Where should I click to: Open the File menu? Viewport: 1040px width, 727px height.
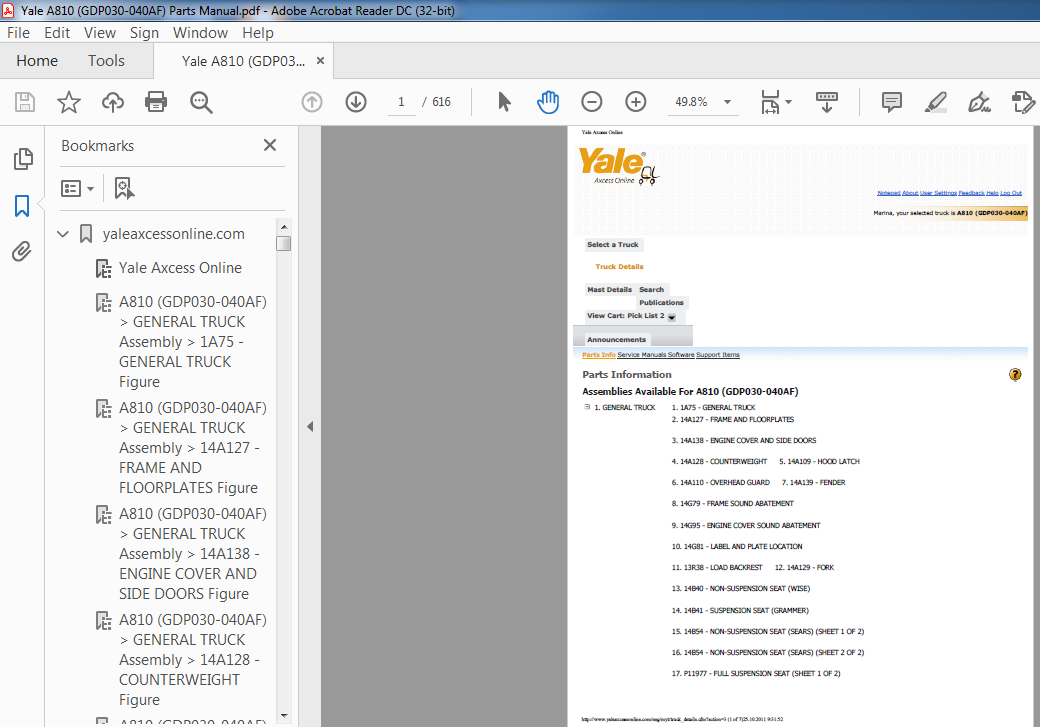[18, 33]
